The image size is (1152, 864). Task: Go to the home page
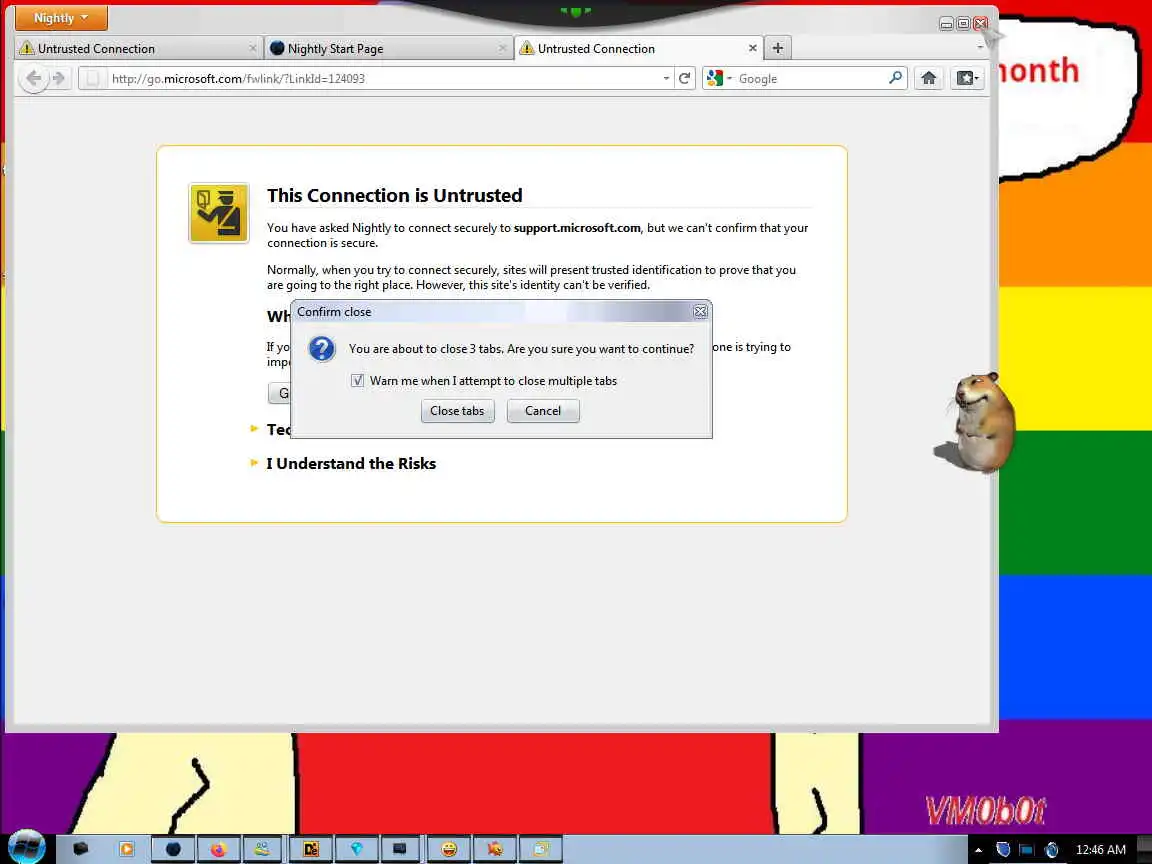(x=929, y=78)
